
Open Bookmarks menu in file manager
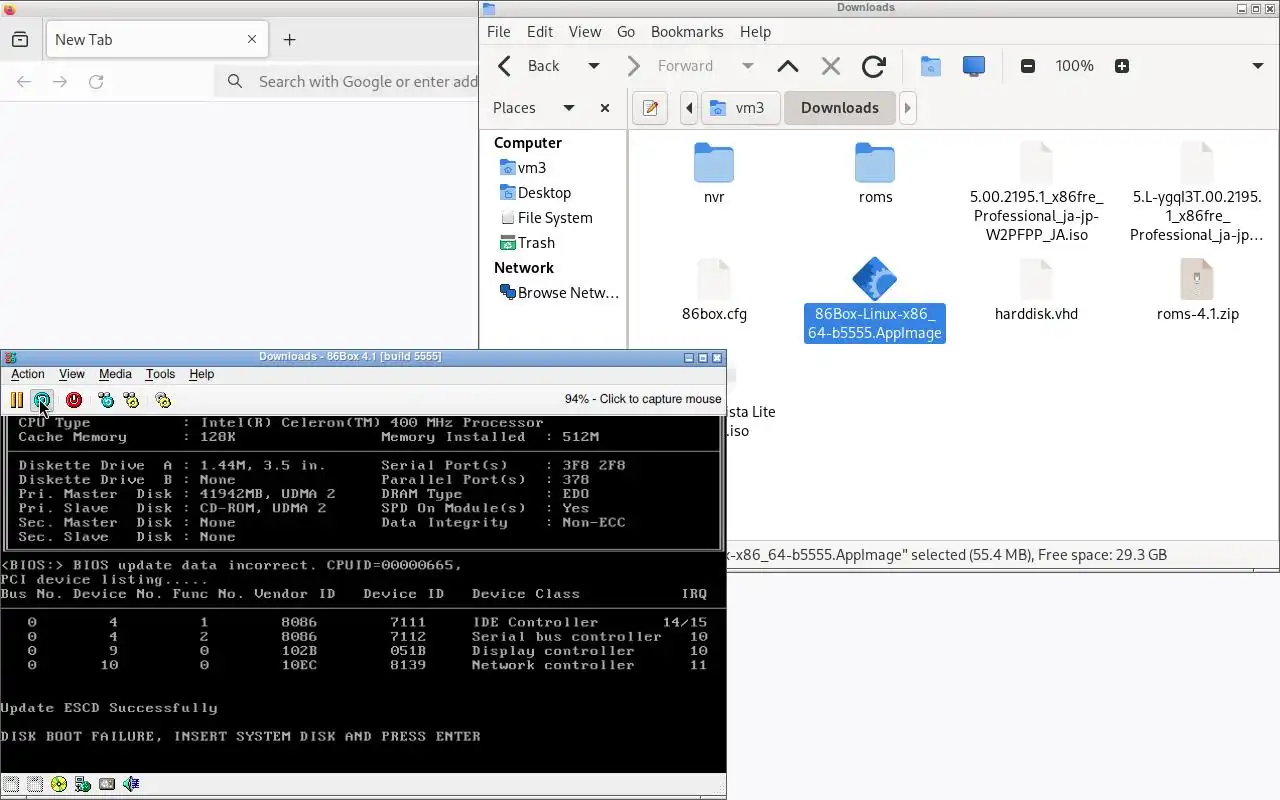click(x=687, y=32)
